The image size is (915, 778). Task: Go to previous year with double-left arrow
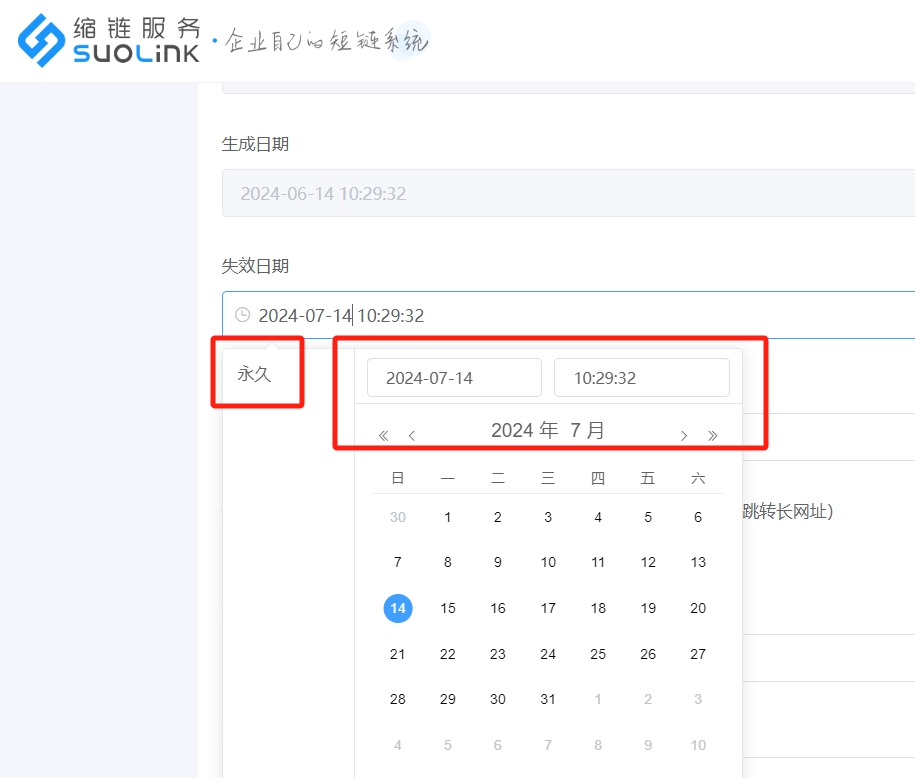383,435
